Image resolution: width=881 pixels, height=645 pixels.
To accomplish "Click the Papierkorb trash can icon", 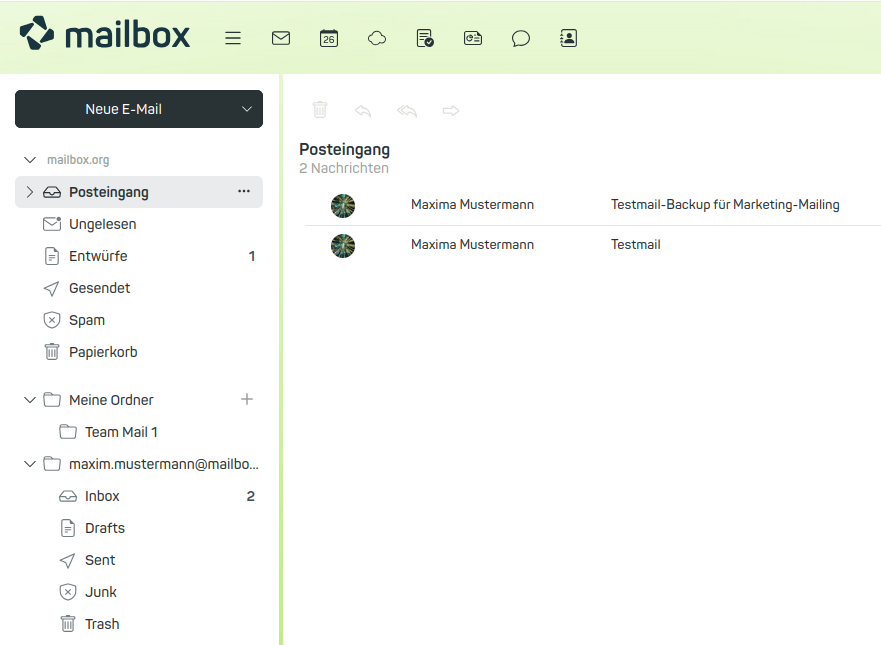I will point(52,352).
